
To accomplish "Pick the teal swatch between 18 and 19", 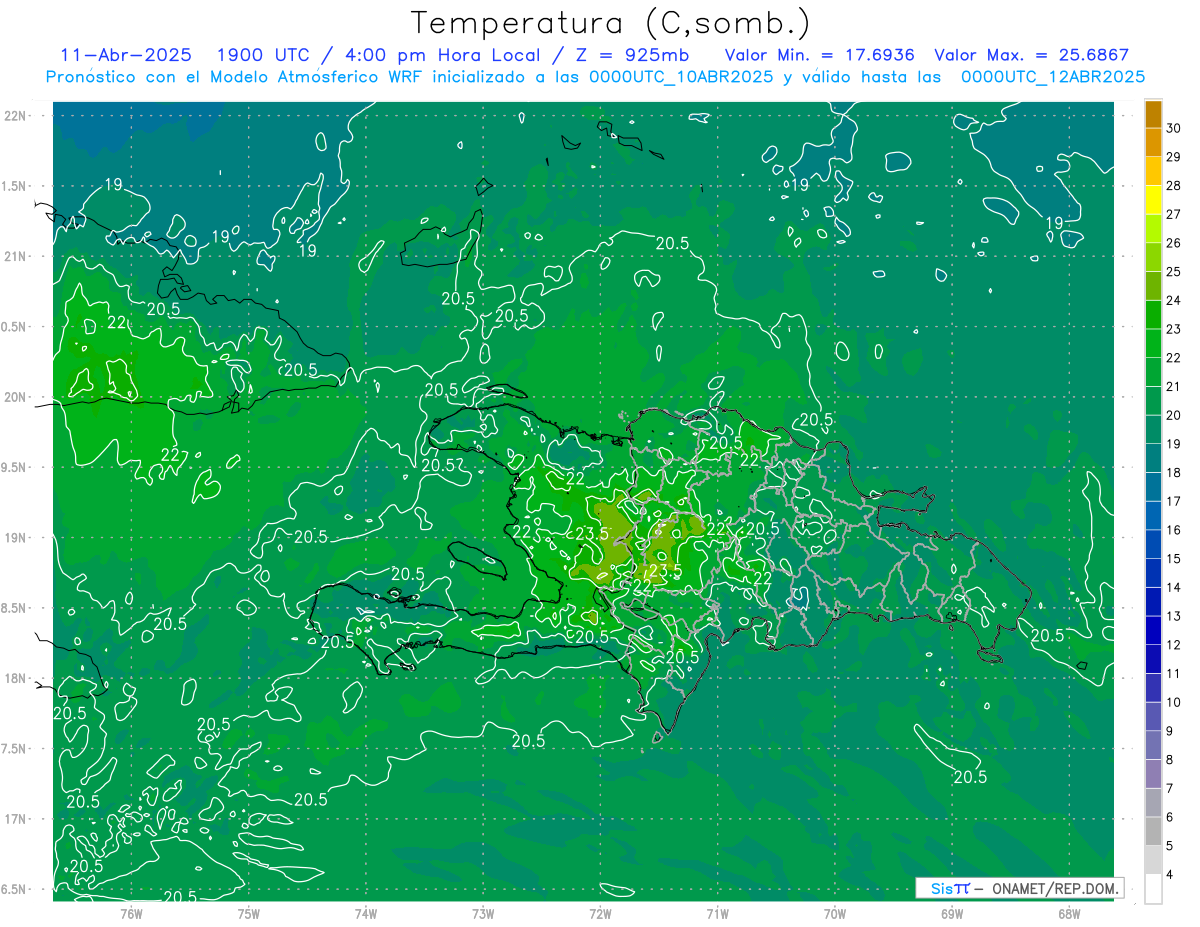I will (1154, 458).
